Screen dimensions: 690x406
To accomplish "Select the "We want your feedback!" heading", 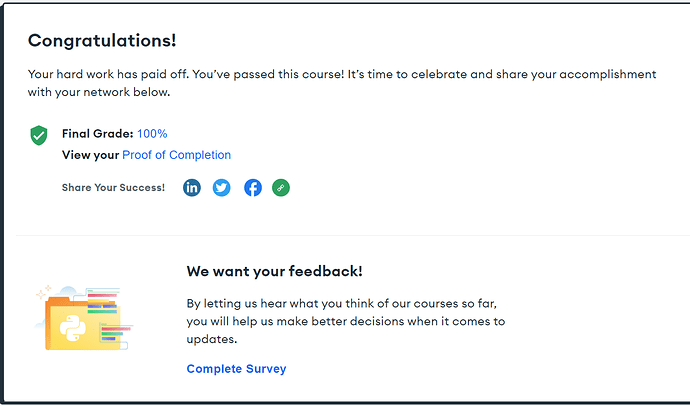I will pos(274,271).
